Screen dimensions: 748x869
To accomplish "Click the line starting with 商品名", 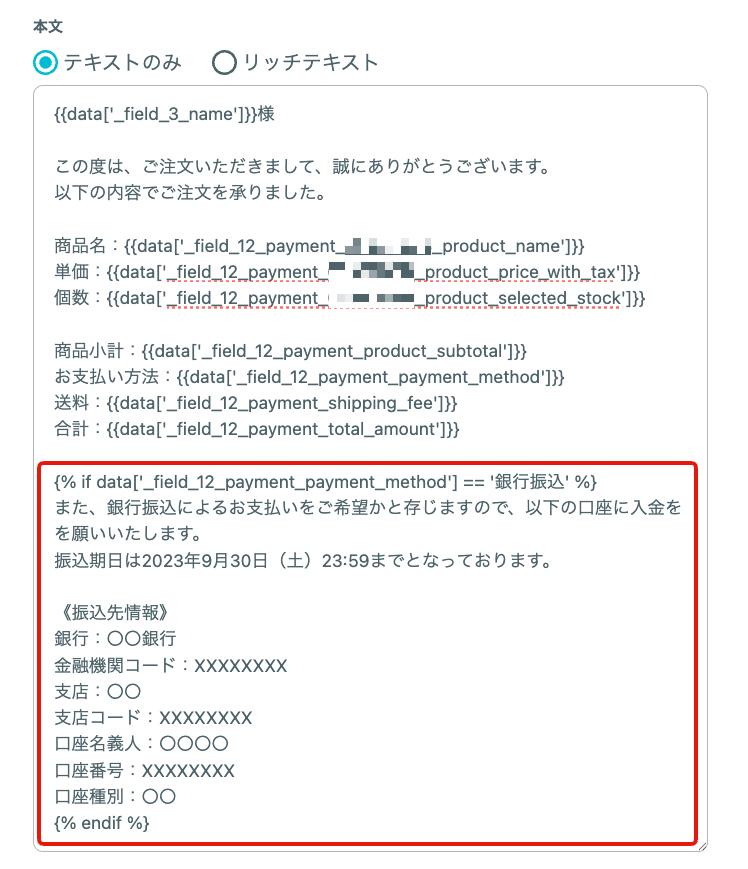I will click(x=319, y=246).
